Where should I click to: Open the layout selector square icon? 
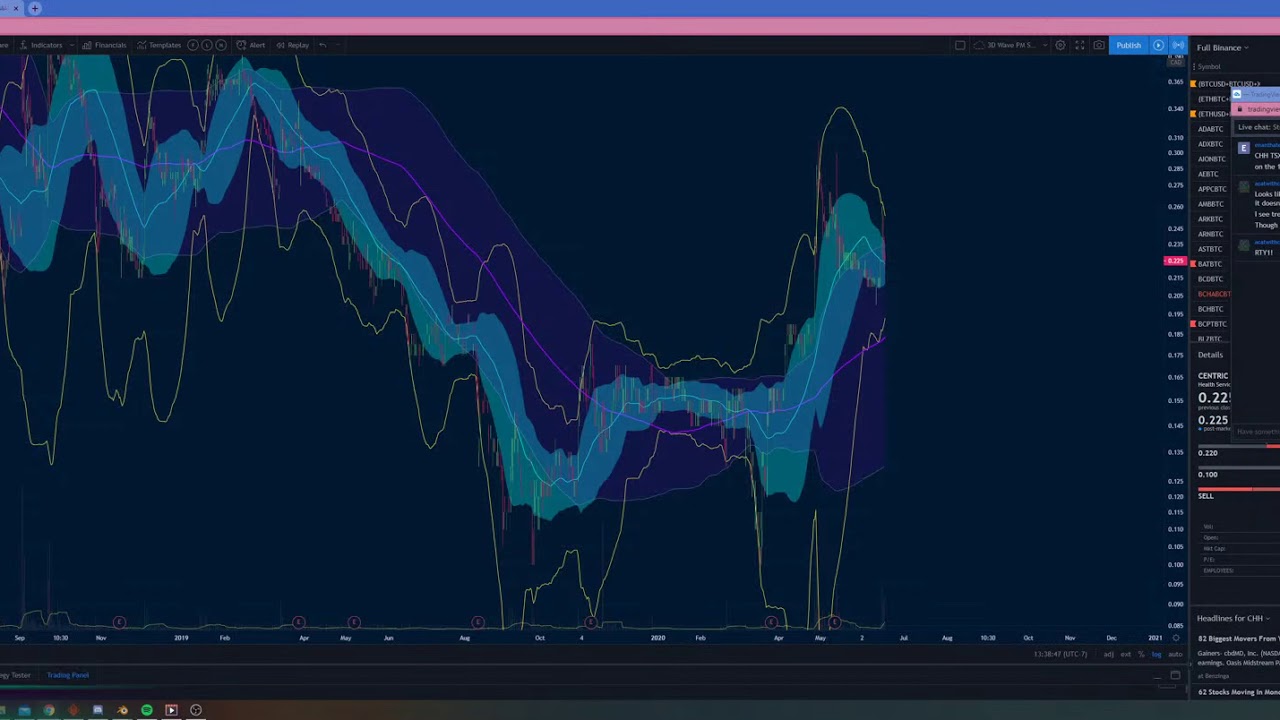pyautogui.click(x=960, y=45)
